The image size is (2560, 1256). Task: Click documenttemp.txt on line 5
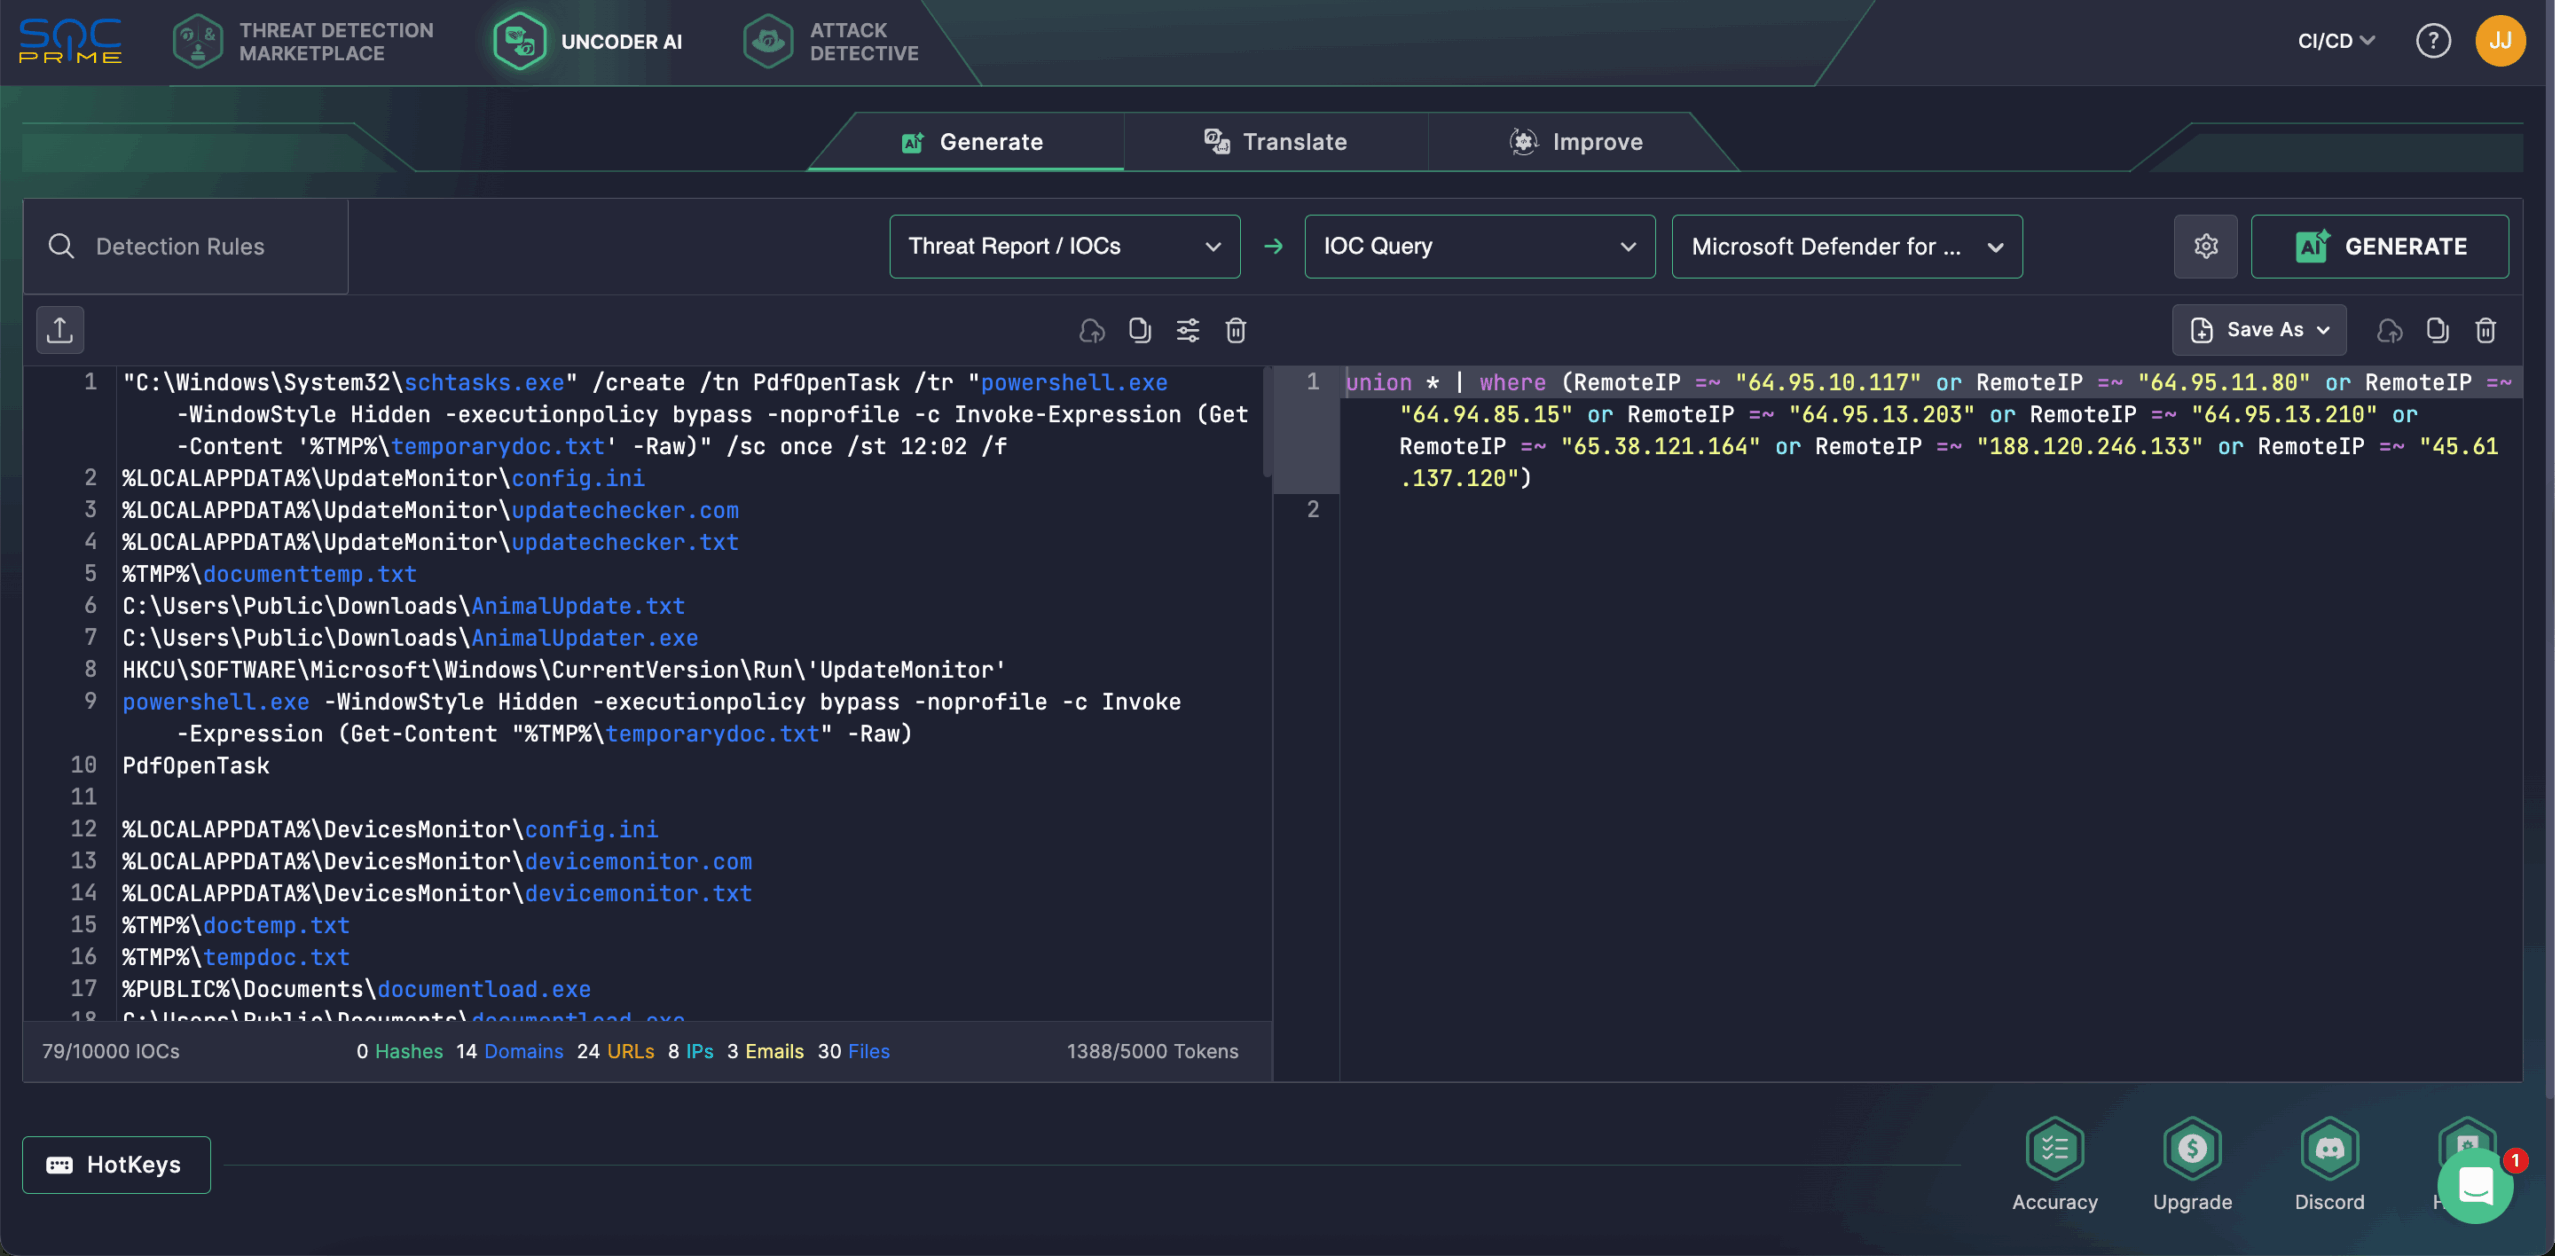[310, 574]
